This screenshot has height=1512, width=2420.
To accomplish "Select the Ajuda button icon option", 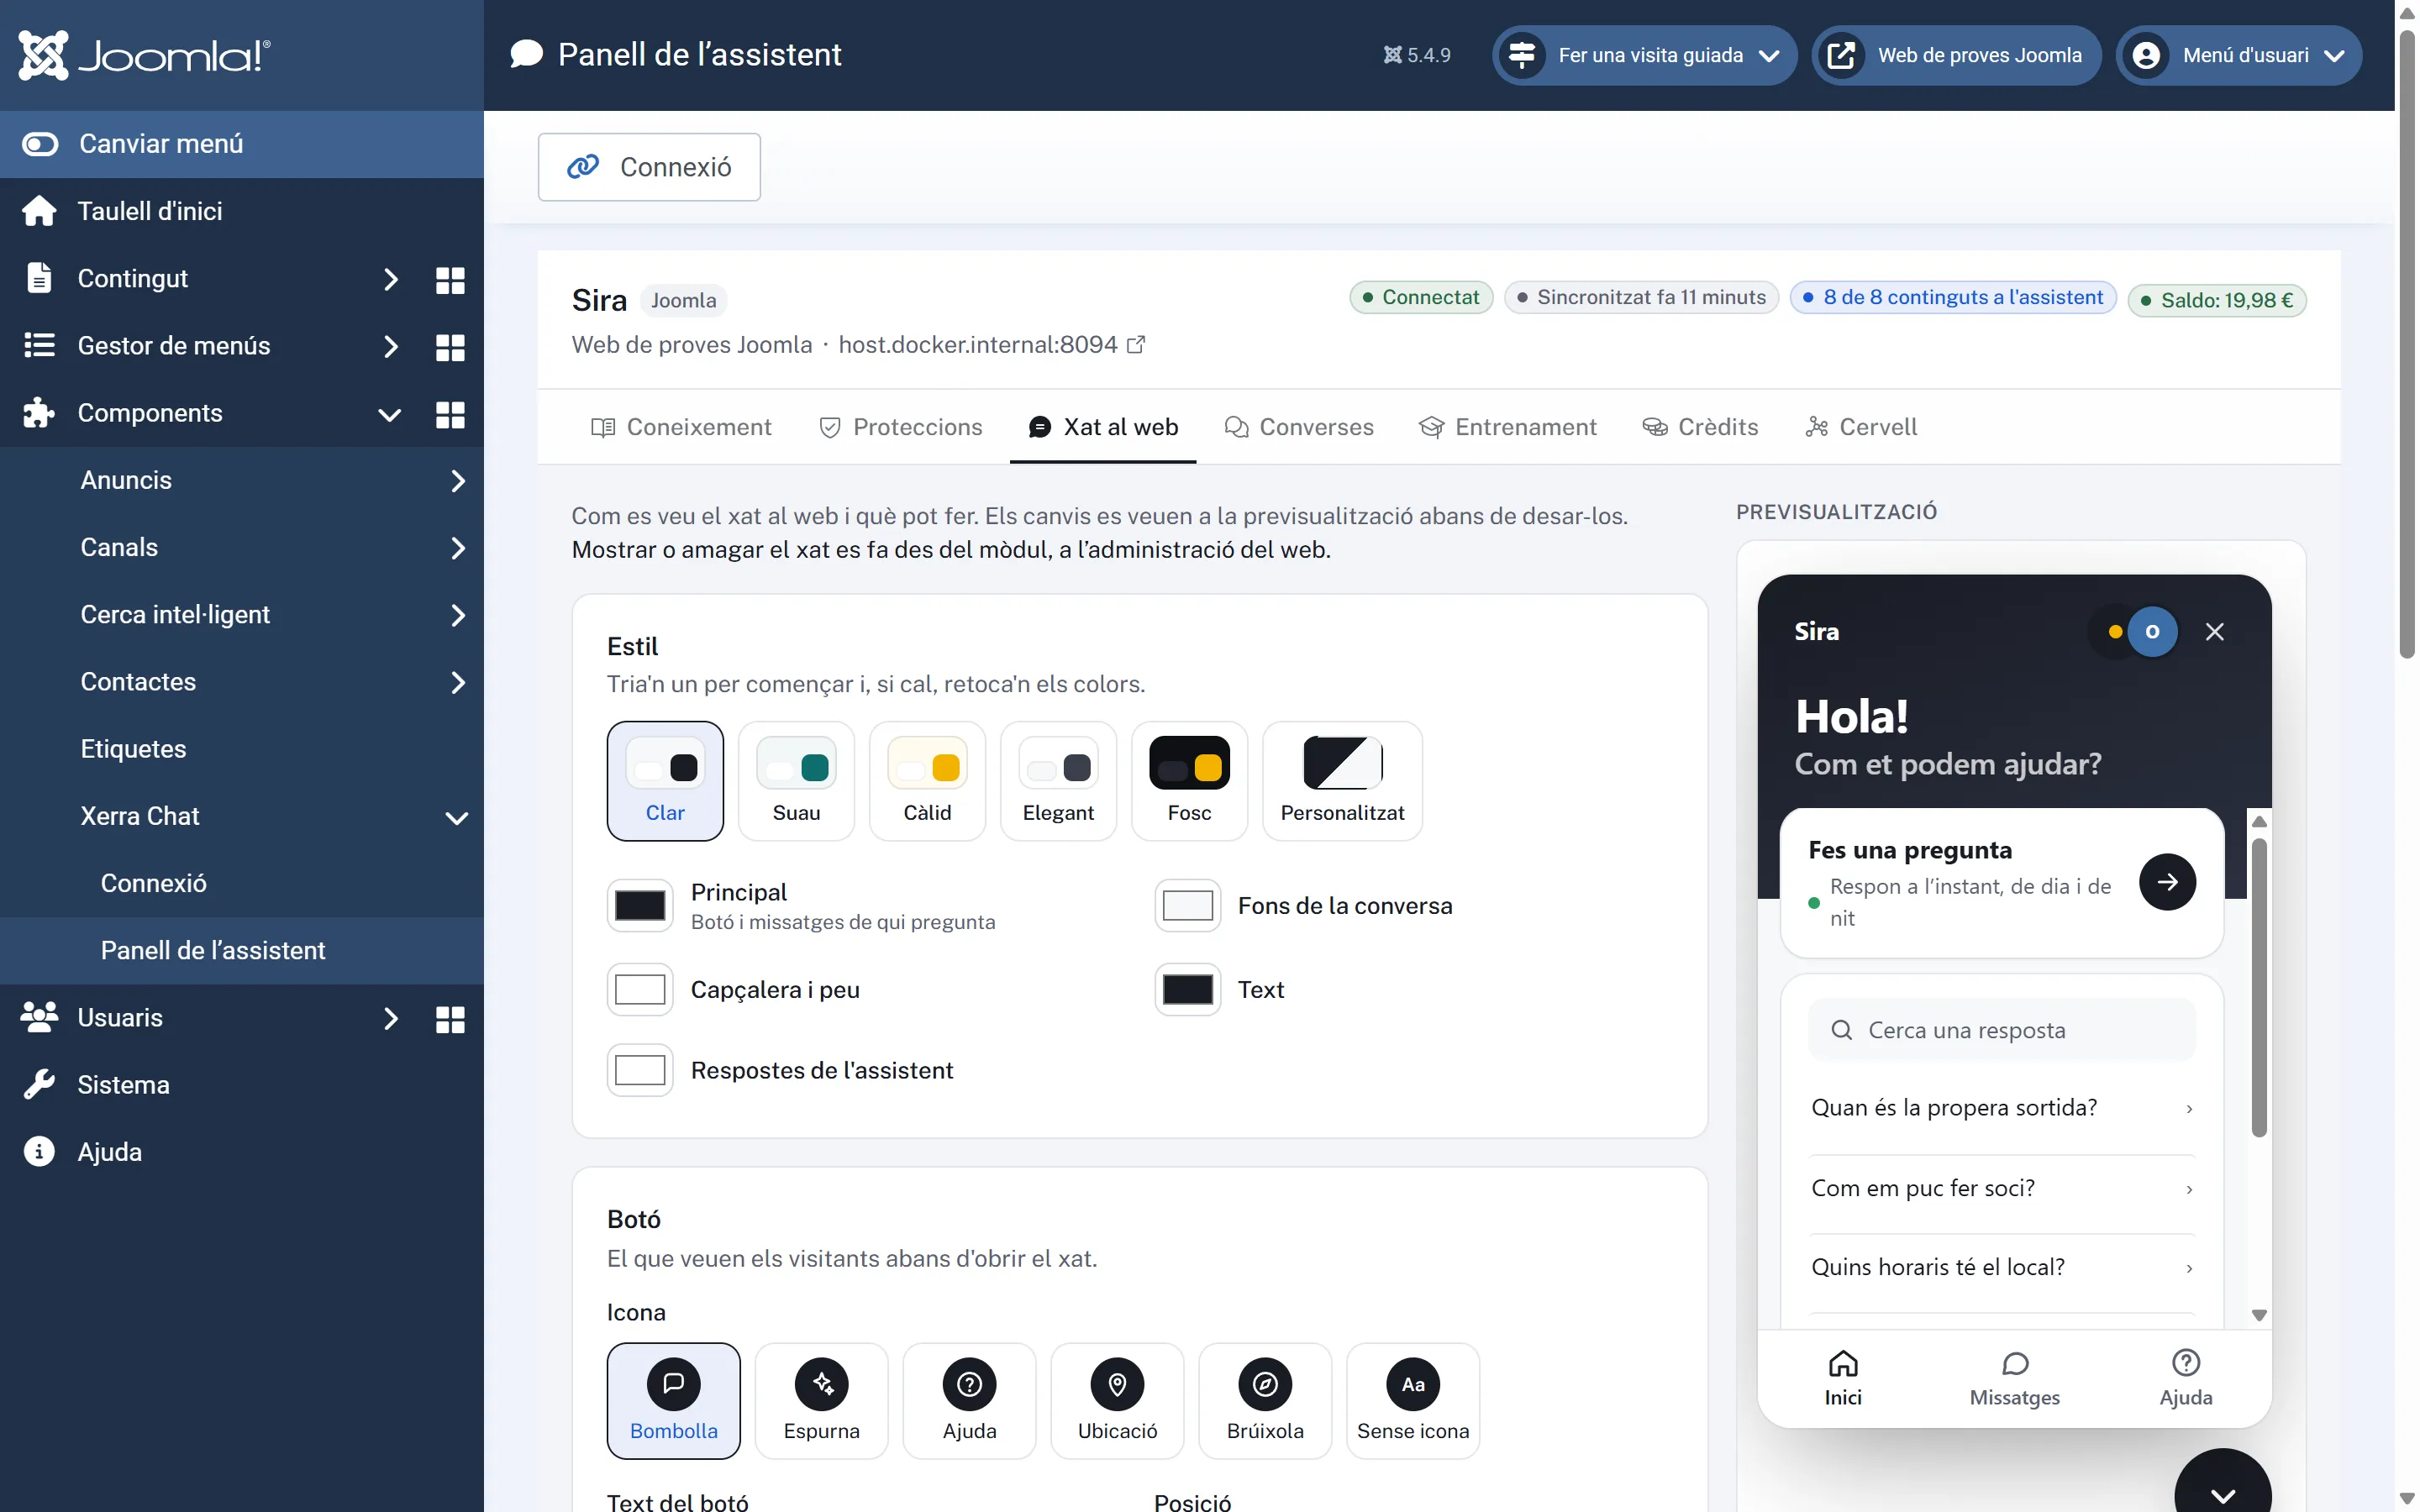I will tap(969, 1400).
